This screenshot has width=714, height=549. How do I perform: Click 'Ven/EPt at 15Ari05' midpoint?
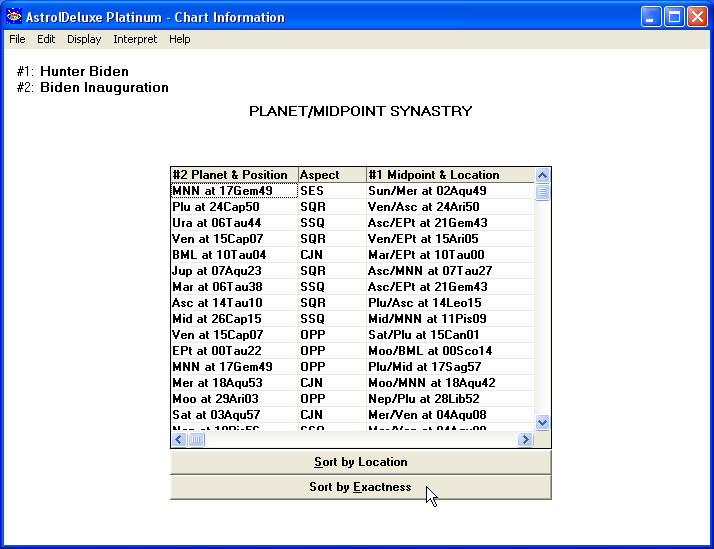coord(451,239)
